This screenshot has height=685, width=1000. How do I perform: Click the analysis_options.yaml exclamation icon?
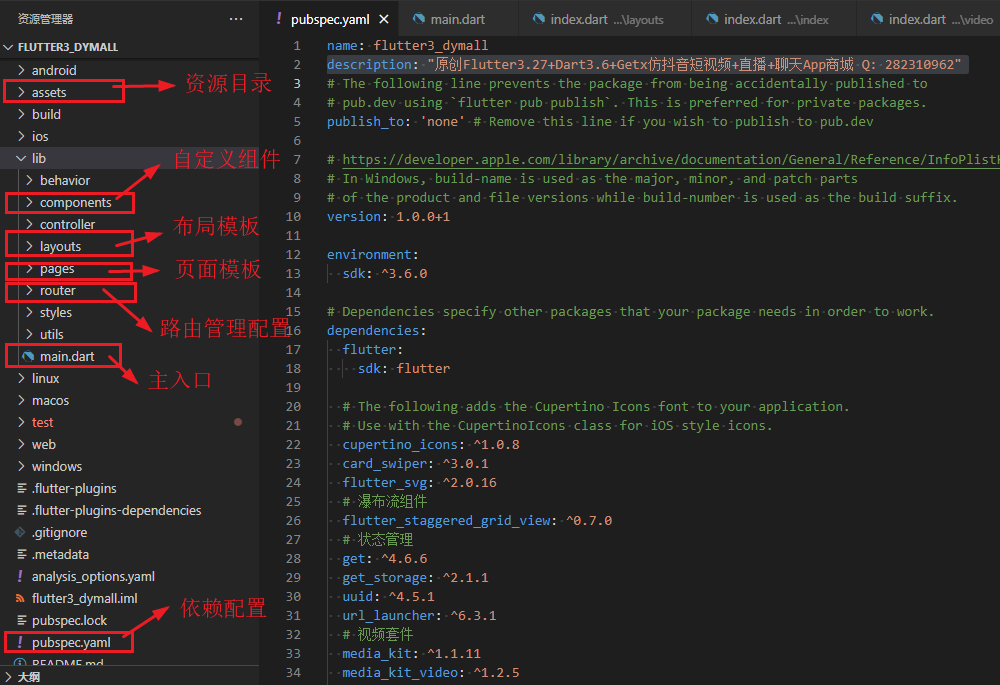20,576
